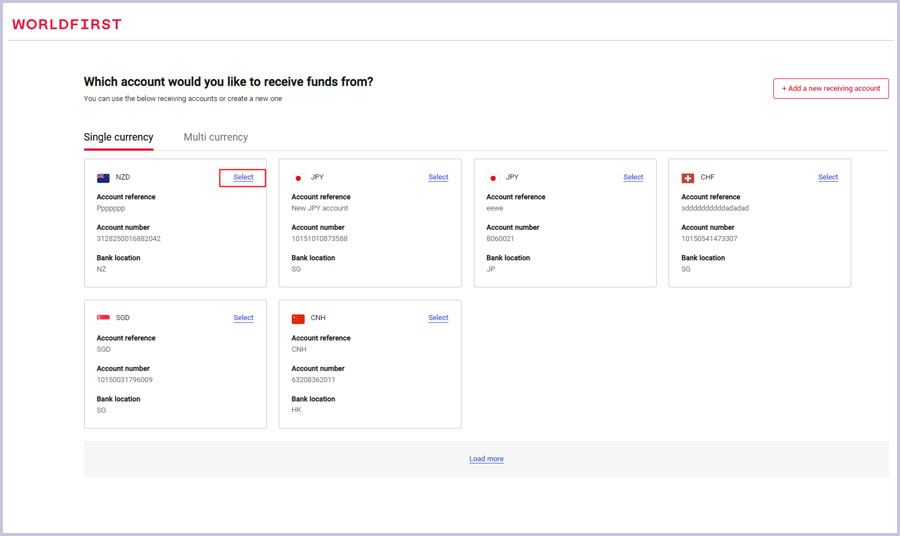Select the SGD receiving account
This screenshot has height=536, width=900.
pos(243,318)
